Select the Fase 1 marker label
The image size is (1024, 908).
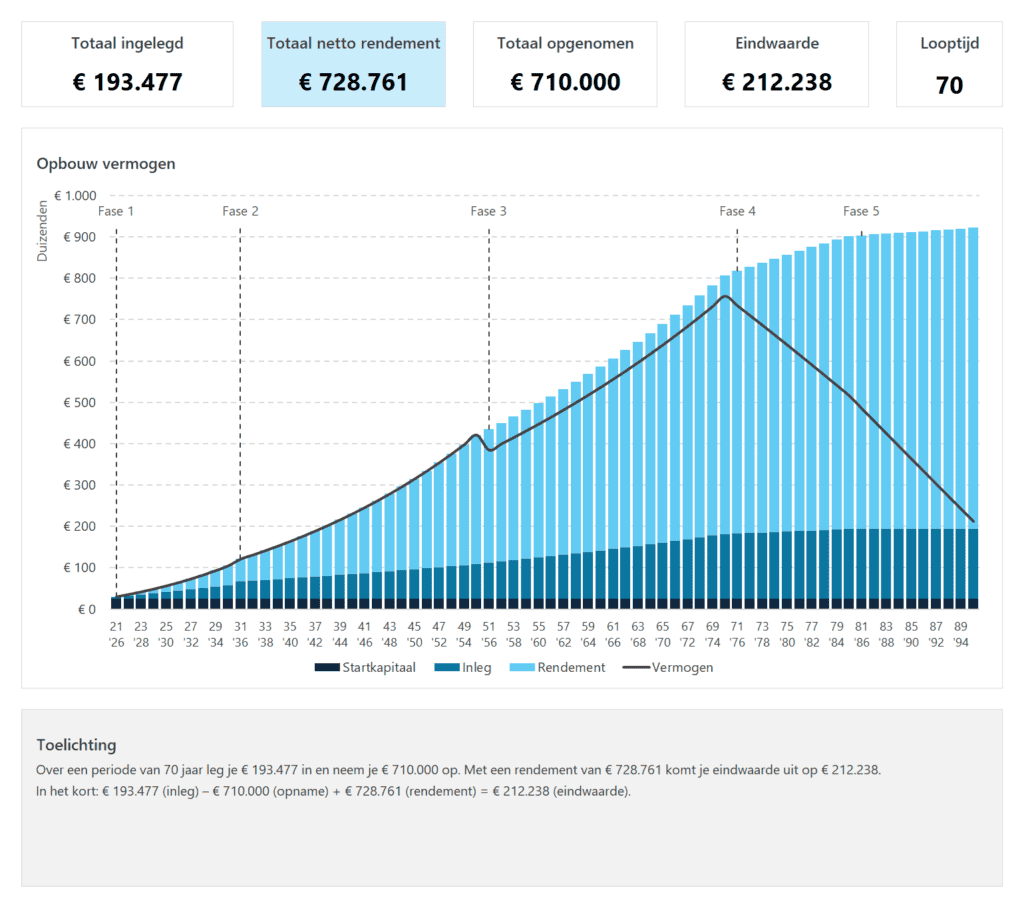tap(116, 211)
